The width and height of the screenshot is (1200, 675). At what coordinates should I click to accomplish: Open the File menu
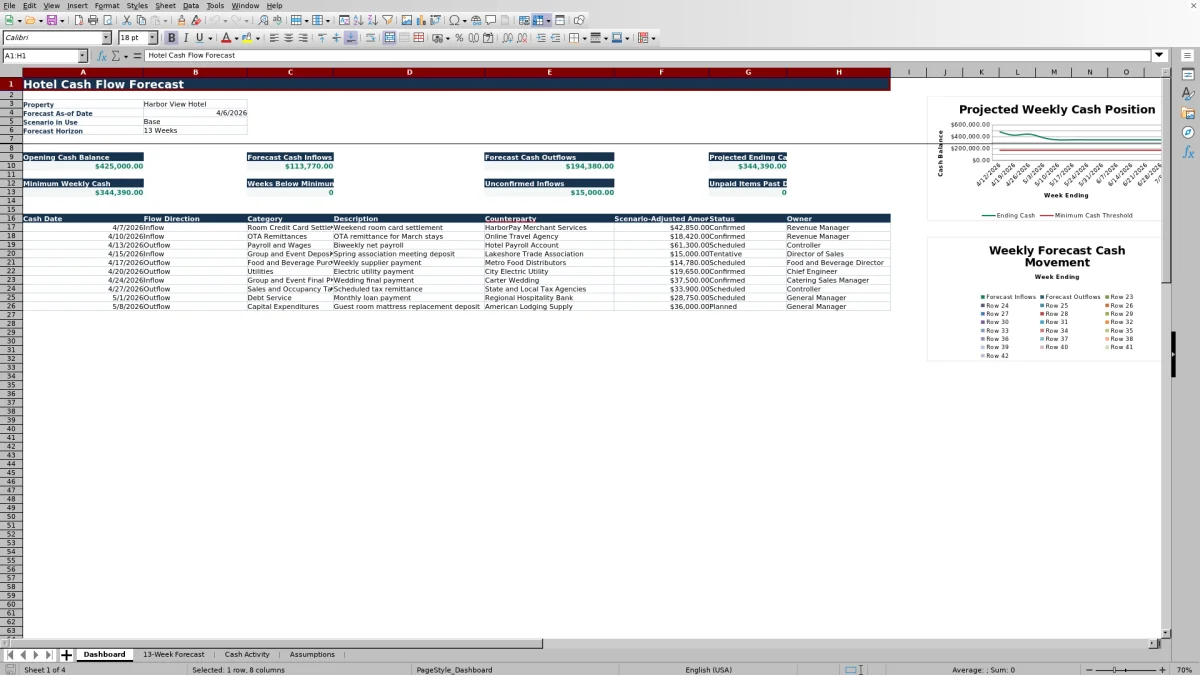coord(9,5)
